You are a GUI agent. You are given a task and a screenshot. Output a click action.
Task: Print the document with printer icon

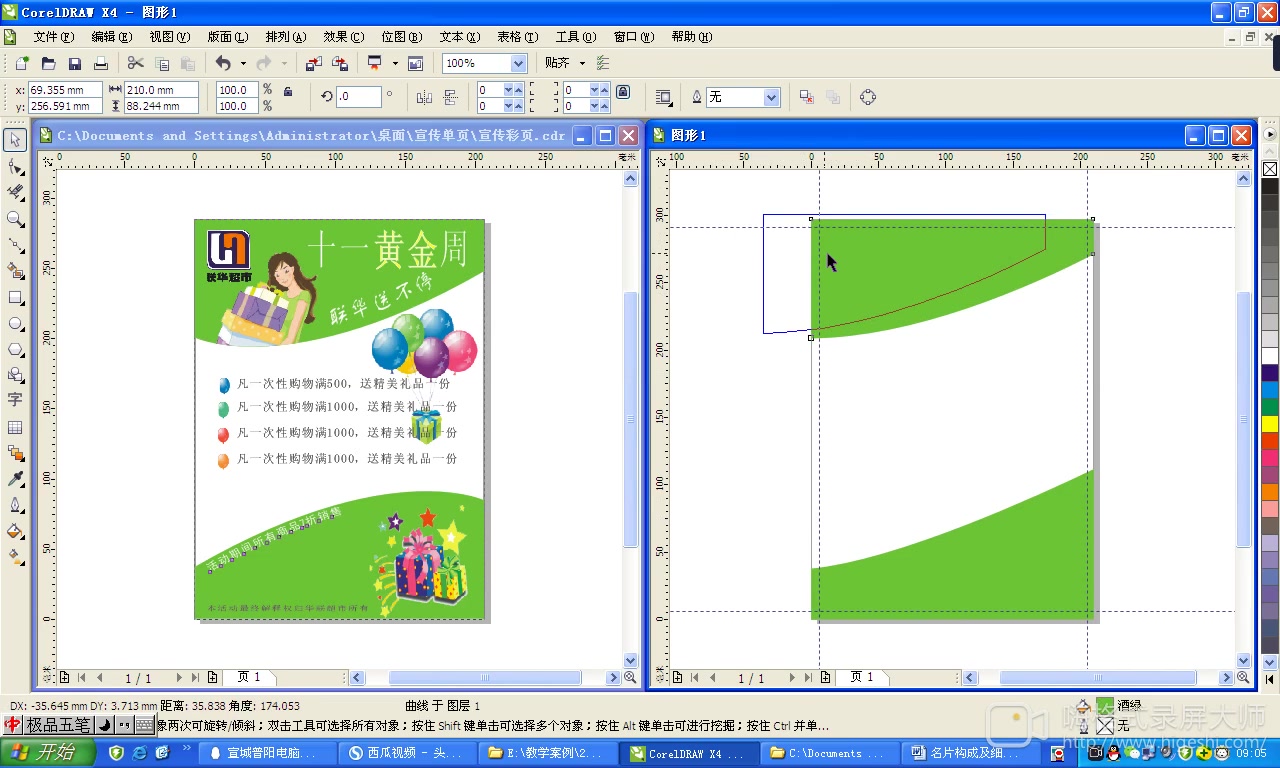101,63
